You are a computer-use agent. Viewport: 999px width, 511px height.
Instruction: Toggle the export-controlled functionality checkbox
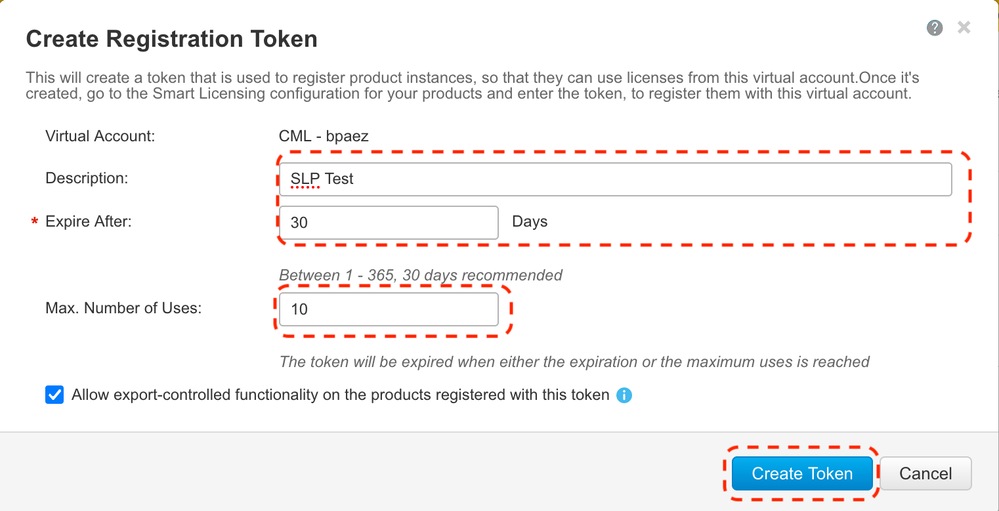(55, 395)
